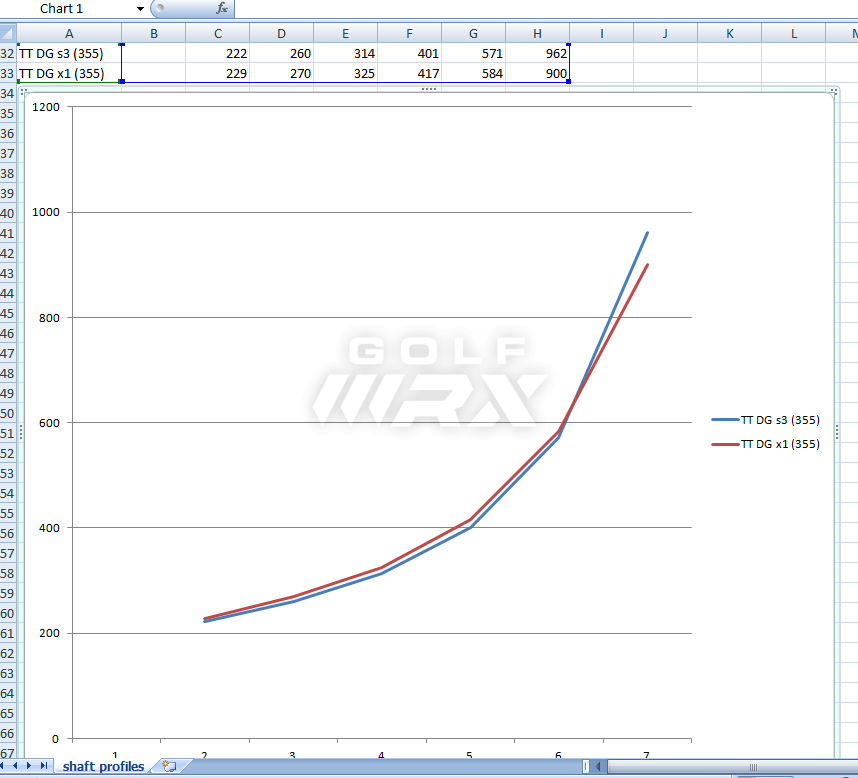This screenshot has width=858, height=778.
Task: Click the next-sheet navigation arrow
Action: tap(32, 766)
